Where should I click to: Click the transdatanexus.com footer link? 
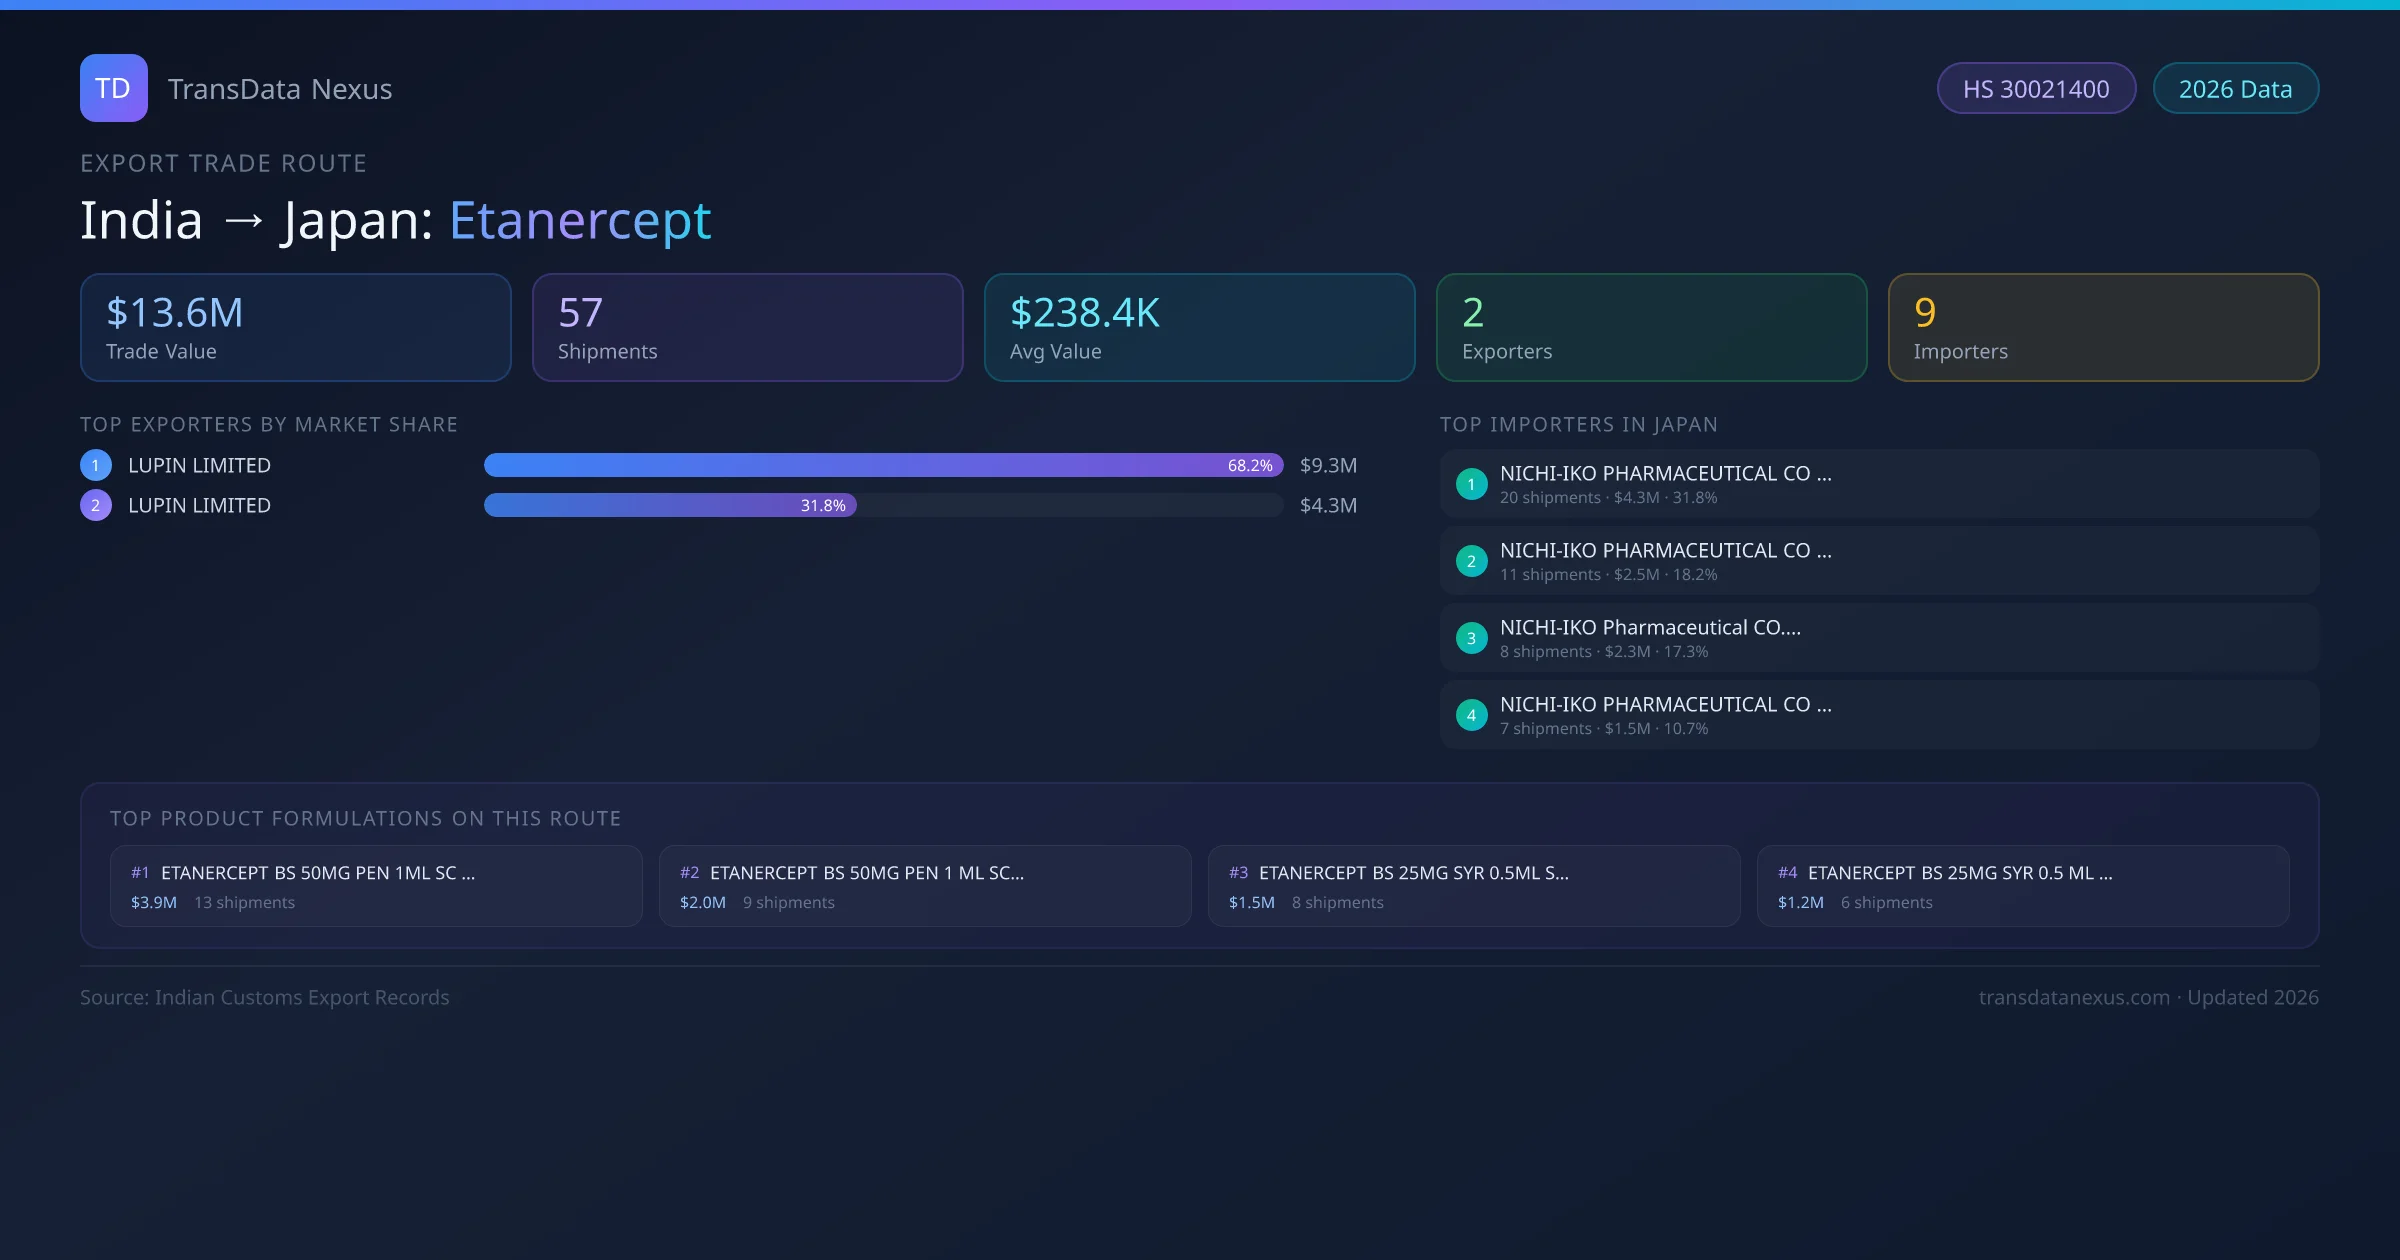[x=2074, y=997]
